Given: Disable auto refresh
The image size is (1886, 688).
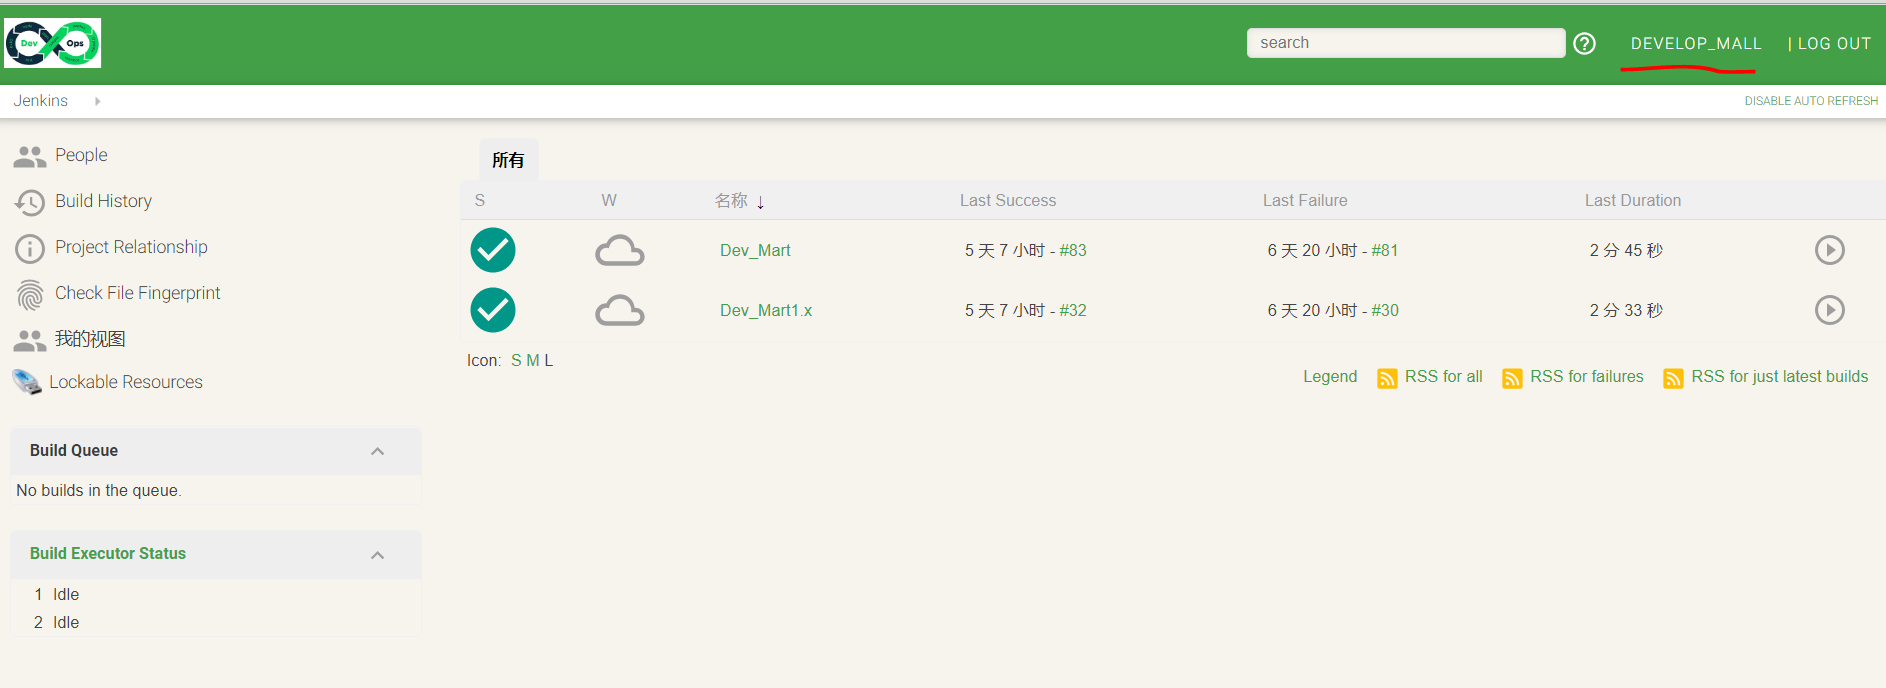Looking at the screenshot, I should [x=1810, y=101].
